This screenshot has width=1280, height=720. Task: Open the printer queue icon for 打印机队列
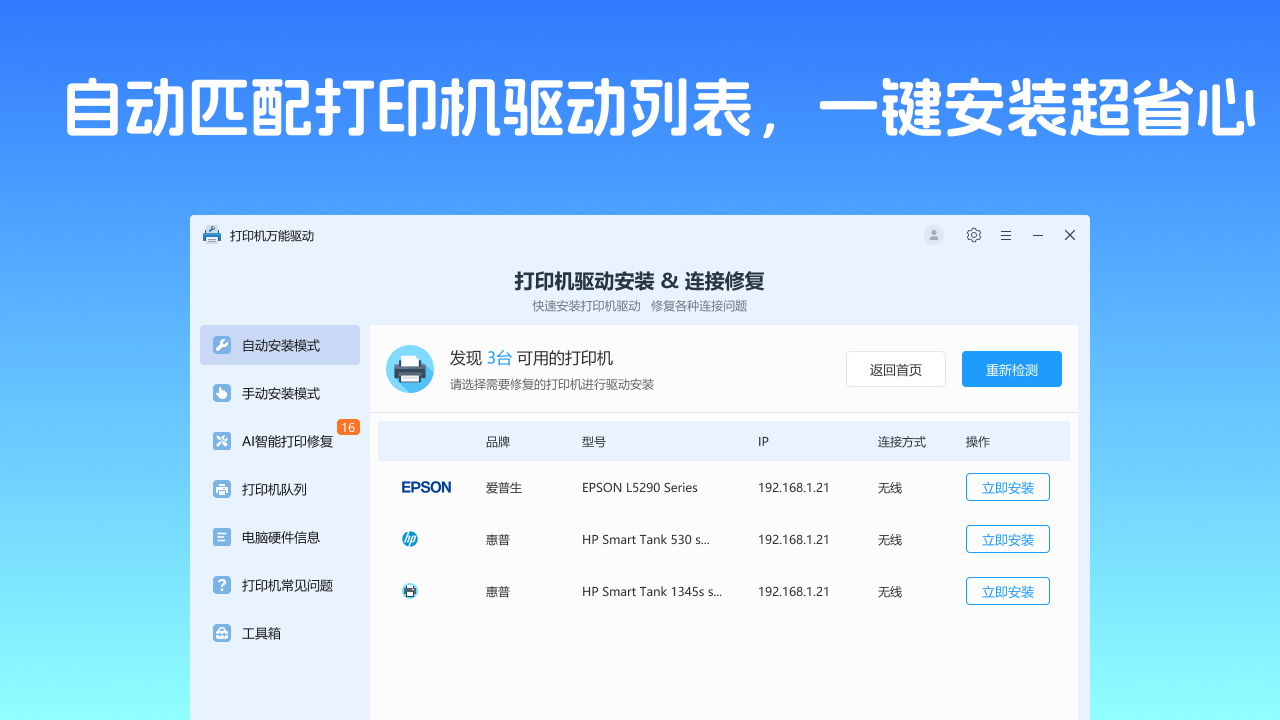tap(221, 489)
